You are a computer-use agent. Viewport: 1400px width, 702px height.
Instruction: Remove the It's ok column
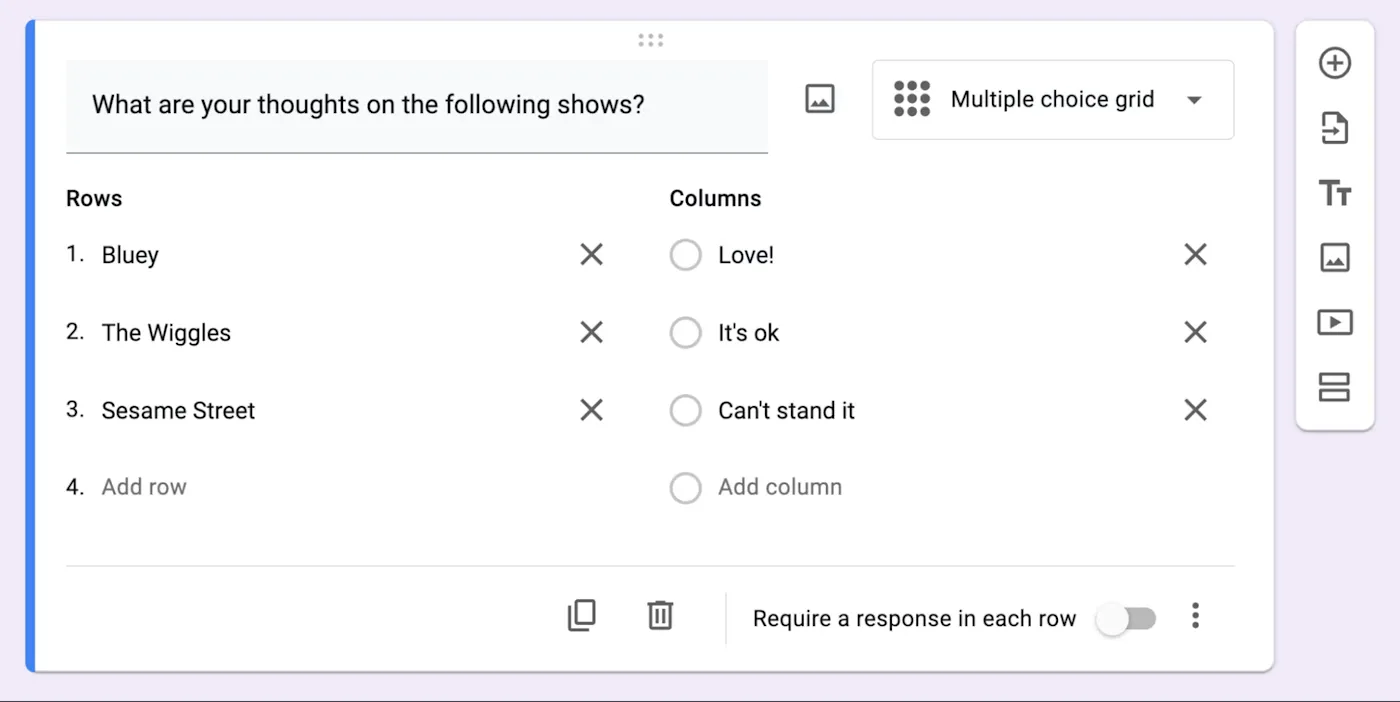tap(1196, 332)
